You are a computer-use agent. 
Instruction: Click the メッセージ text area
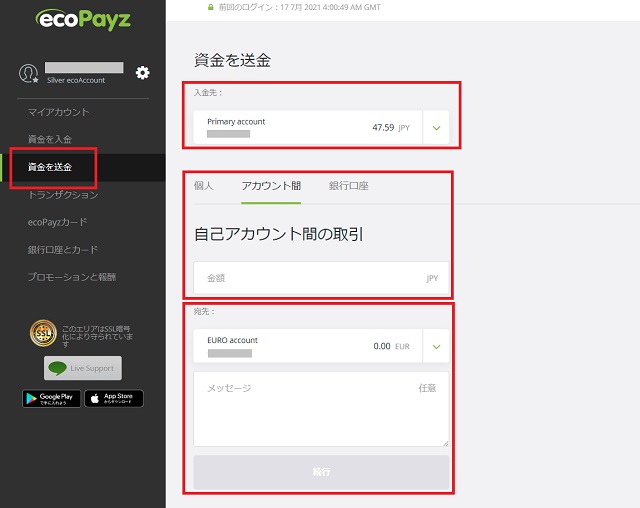click(320, 410)
